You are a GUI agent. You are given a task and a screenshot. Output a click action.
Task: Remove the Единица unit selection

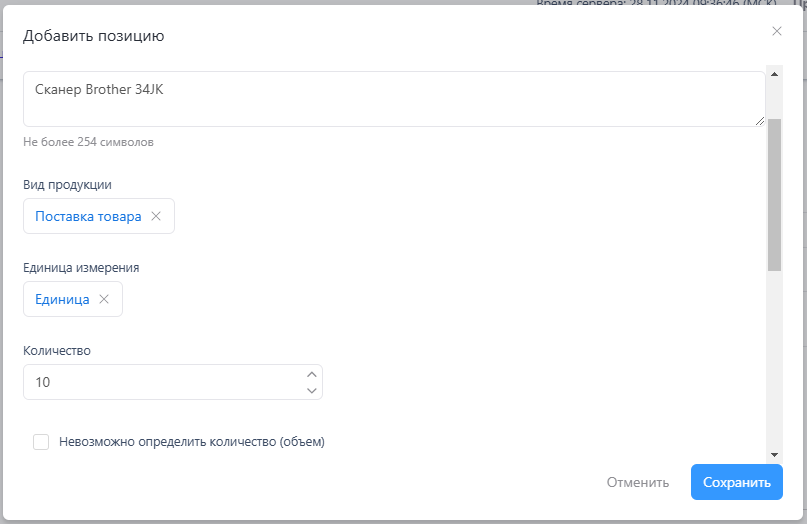104,299
